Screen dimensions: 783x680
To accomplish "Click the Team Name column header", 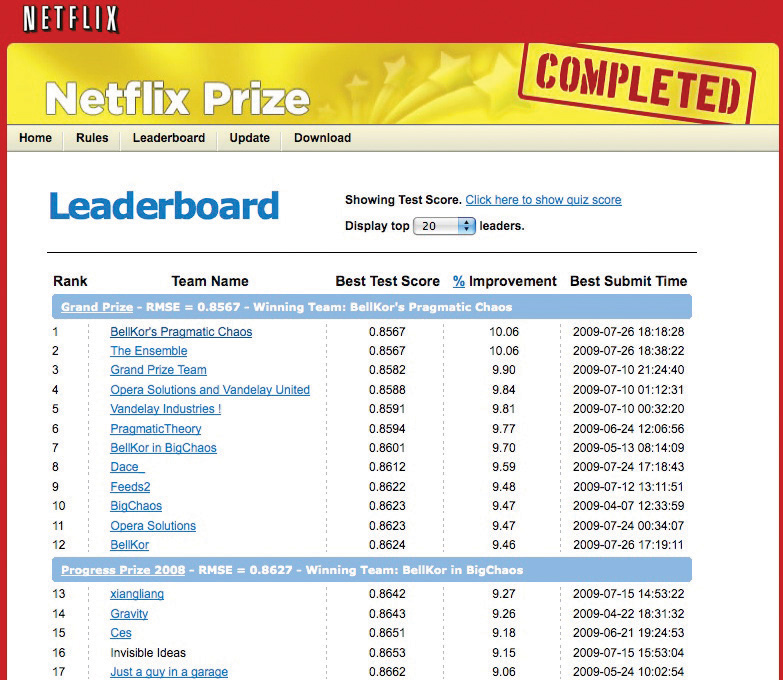I will point(210,281).
